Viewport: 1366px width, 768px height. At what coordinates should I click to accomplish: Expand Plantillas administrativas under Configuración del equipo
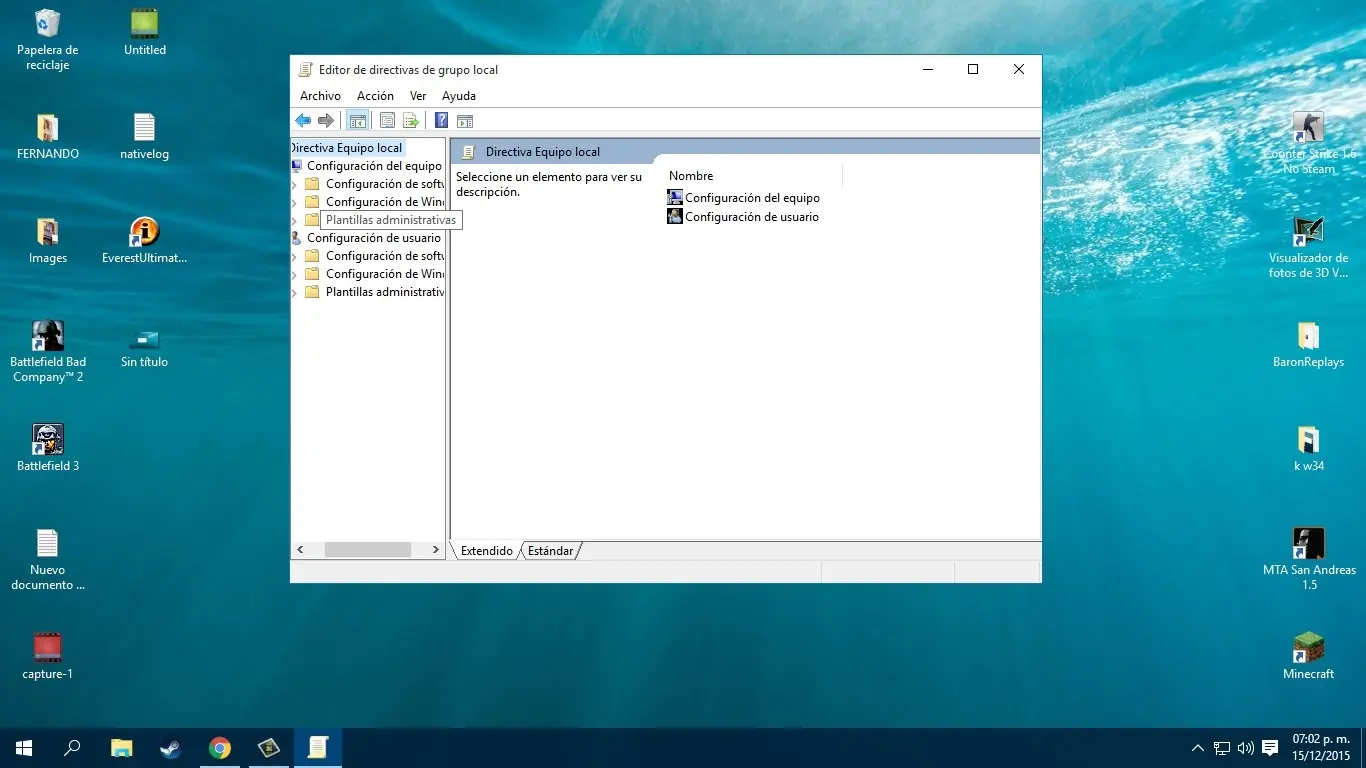coord(295,220)
